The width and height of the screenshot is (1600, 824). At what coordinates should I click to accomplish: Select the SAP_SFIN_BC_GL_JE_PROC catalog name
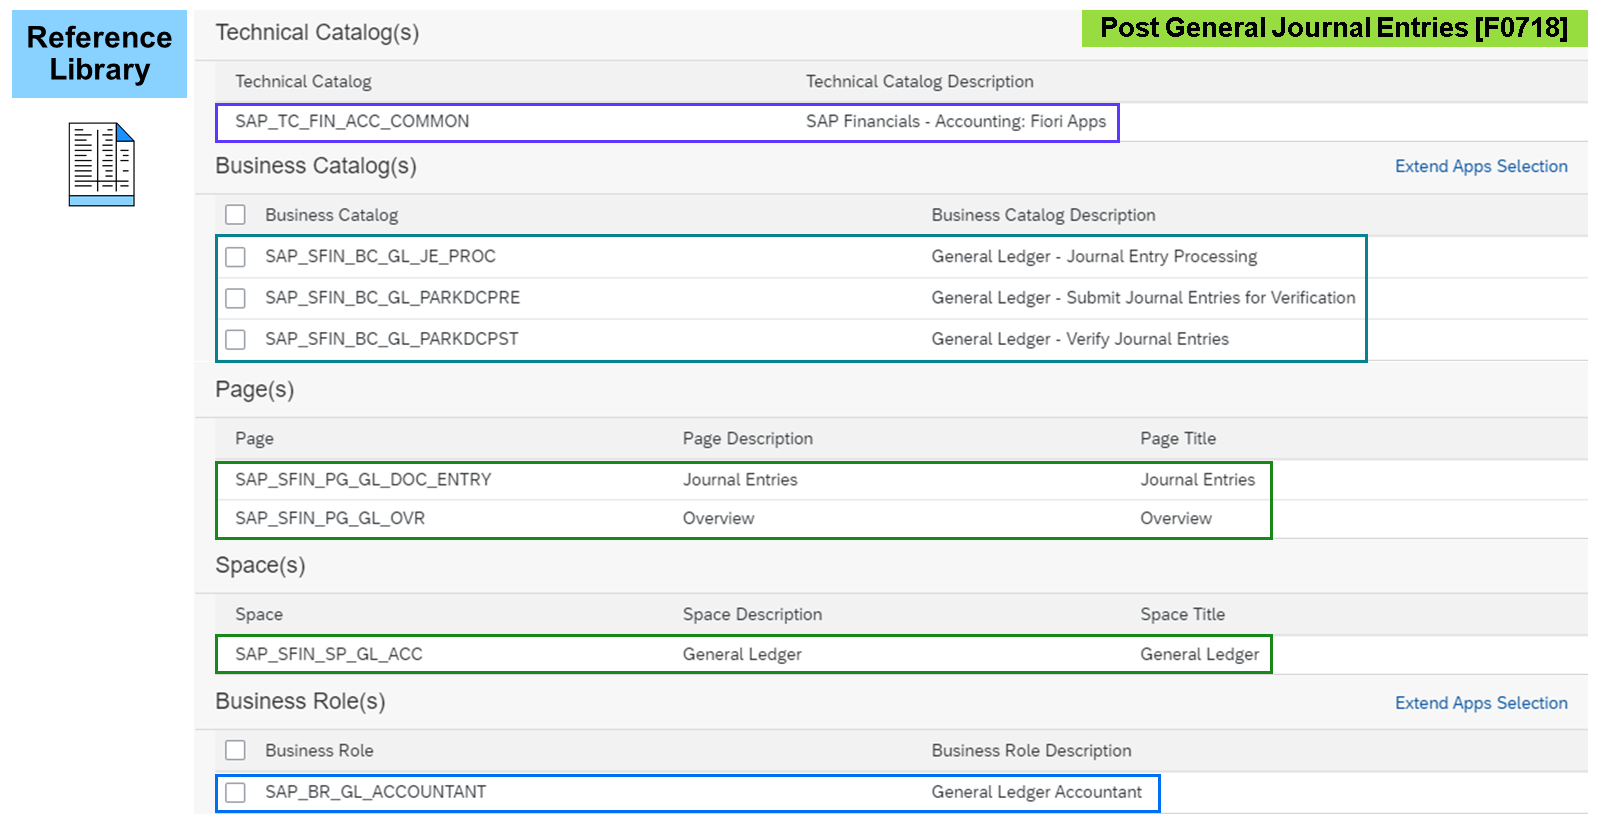(380, 256)
